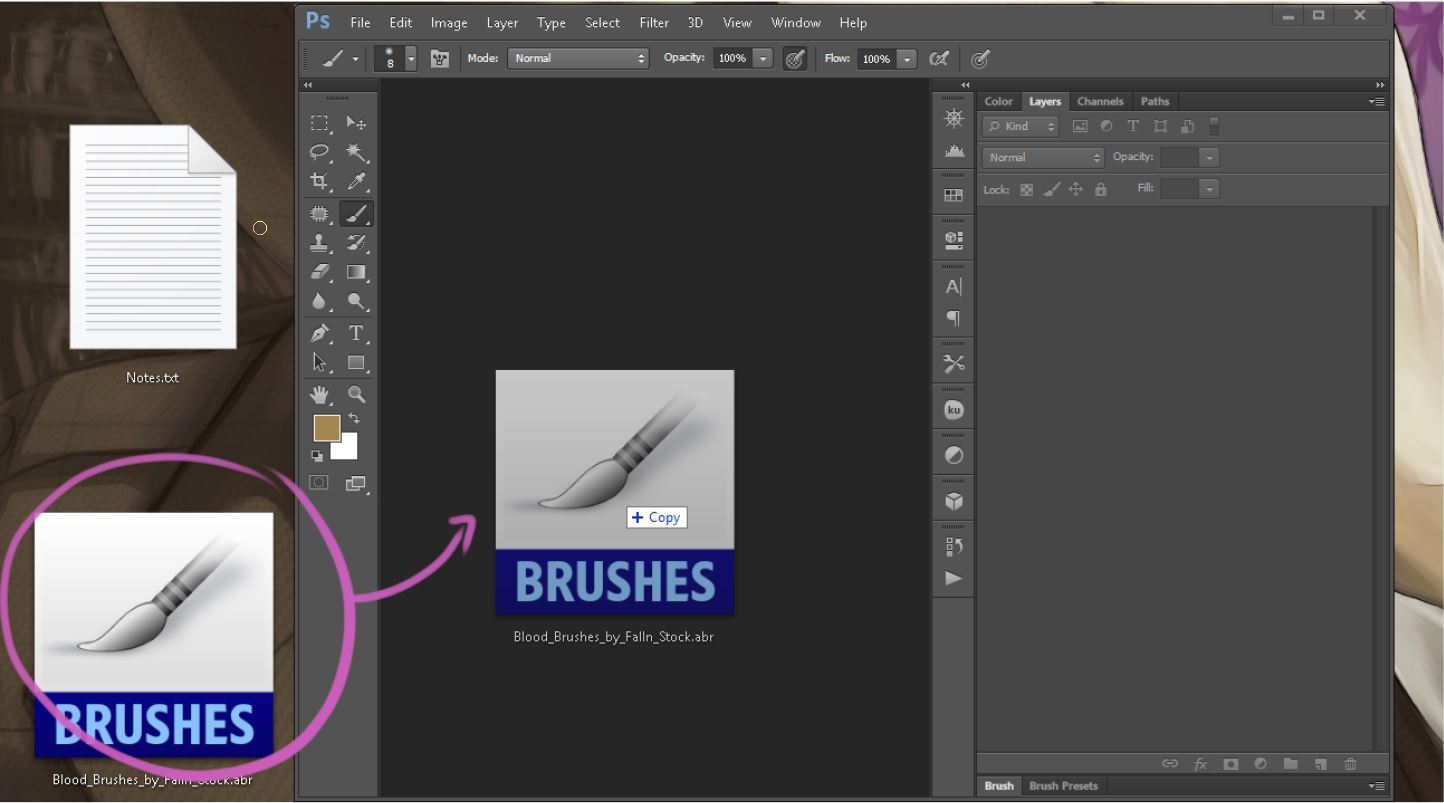Open the Brush Presets tab
Image resolution: width=1444 pixels, height=803 pixels.
(1063, 786)
